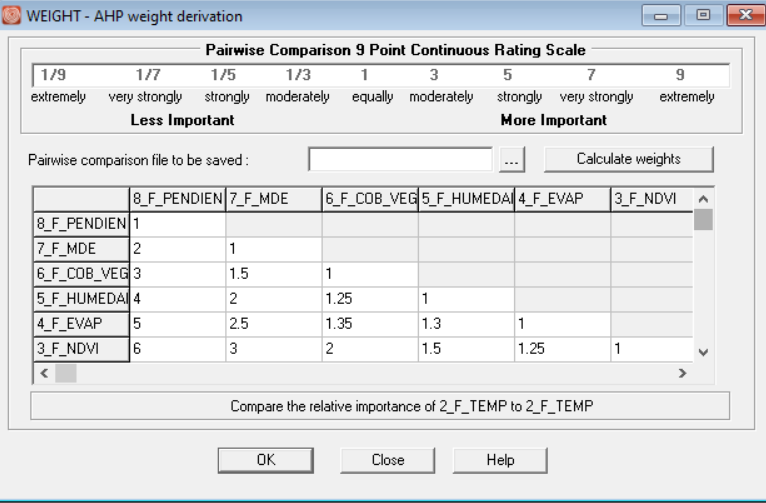Click horizontal scrollbar left arrow
Viewport: 766px width, 503px height.
(x=43, y=373)
